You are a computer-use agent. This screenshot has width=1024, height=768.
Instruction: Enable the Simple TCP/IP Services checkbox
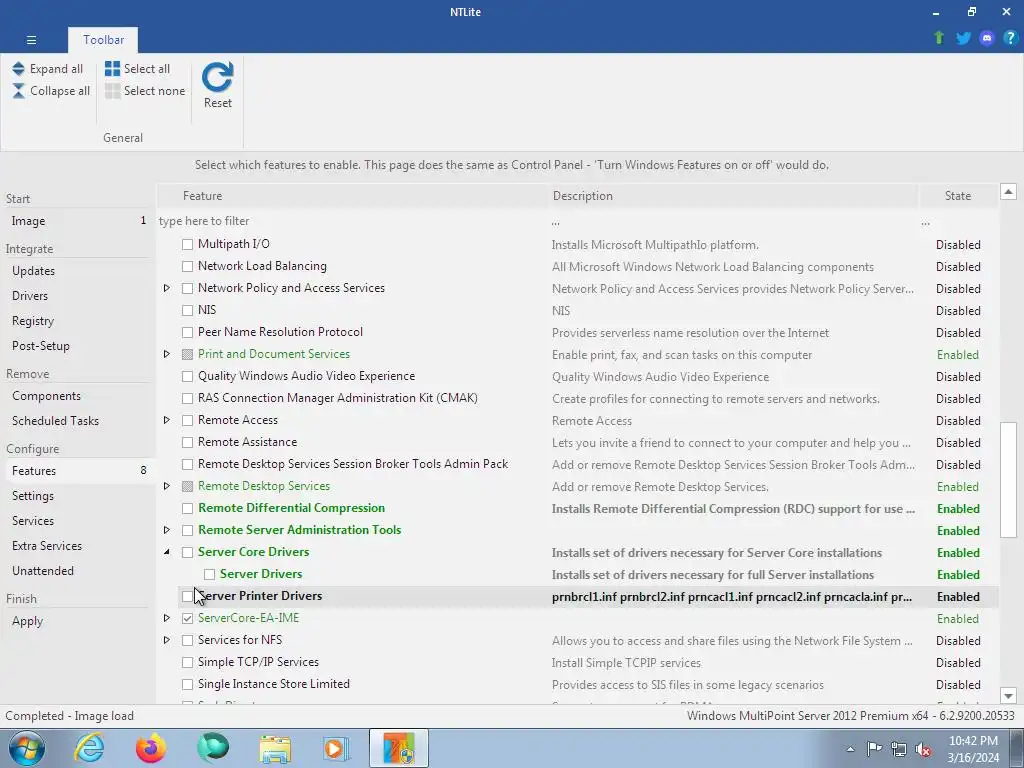click(x=187, y=662)
